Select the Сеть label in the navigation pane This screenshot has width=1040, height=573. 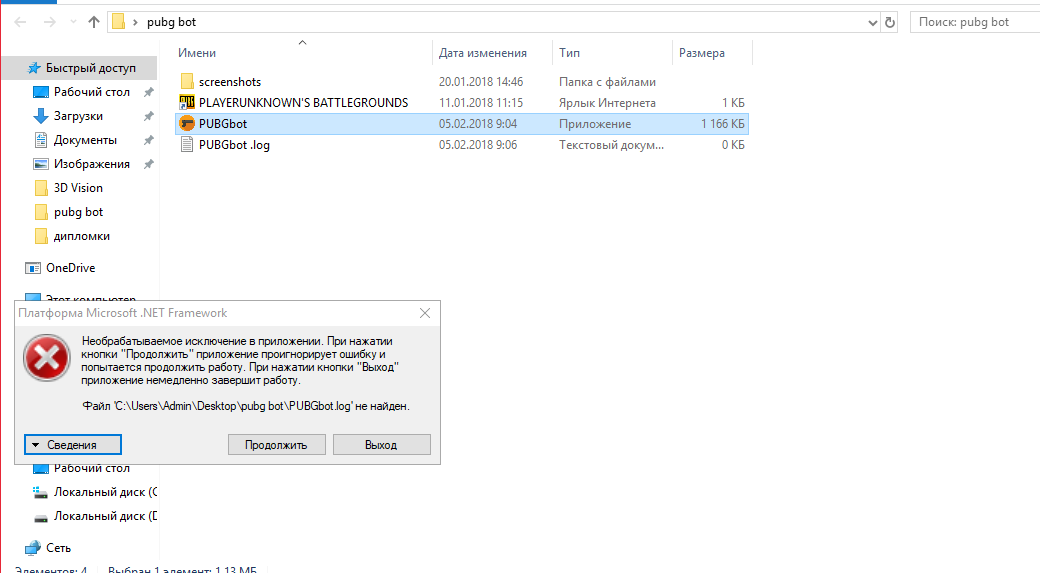point(58,548)
